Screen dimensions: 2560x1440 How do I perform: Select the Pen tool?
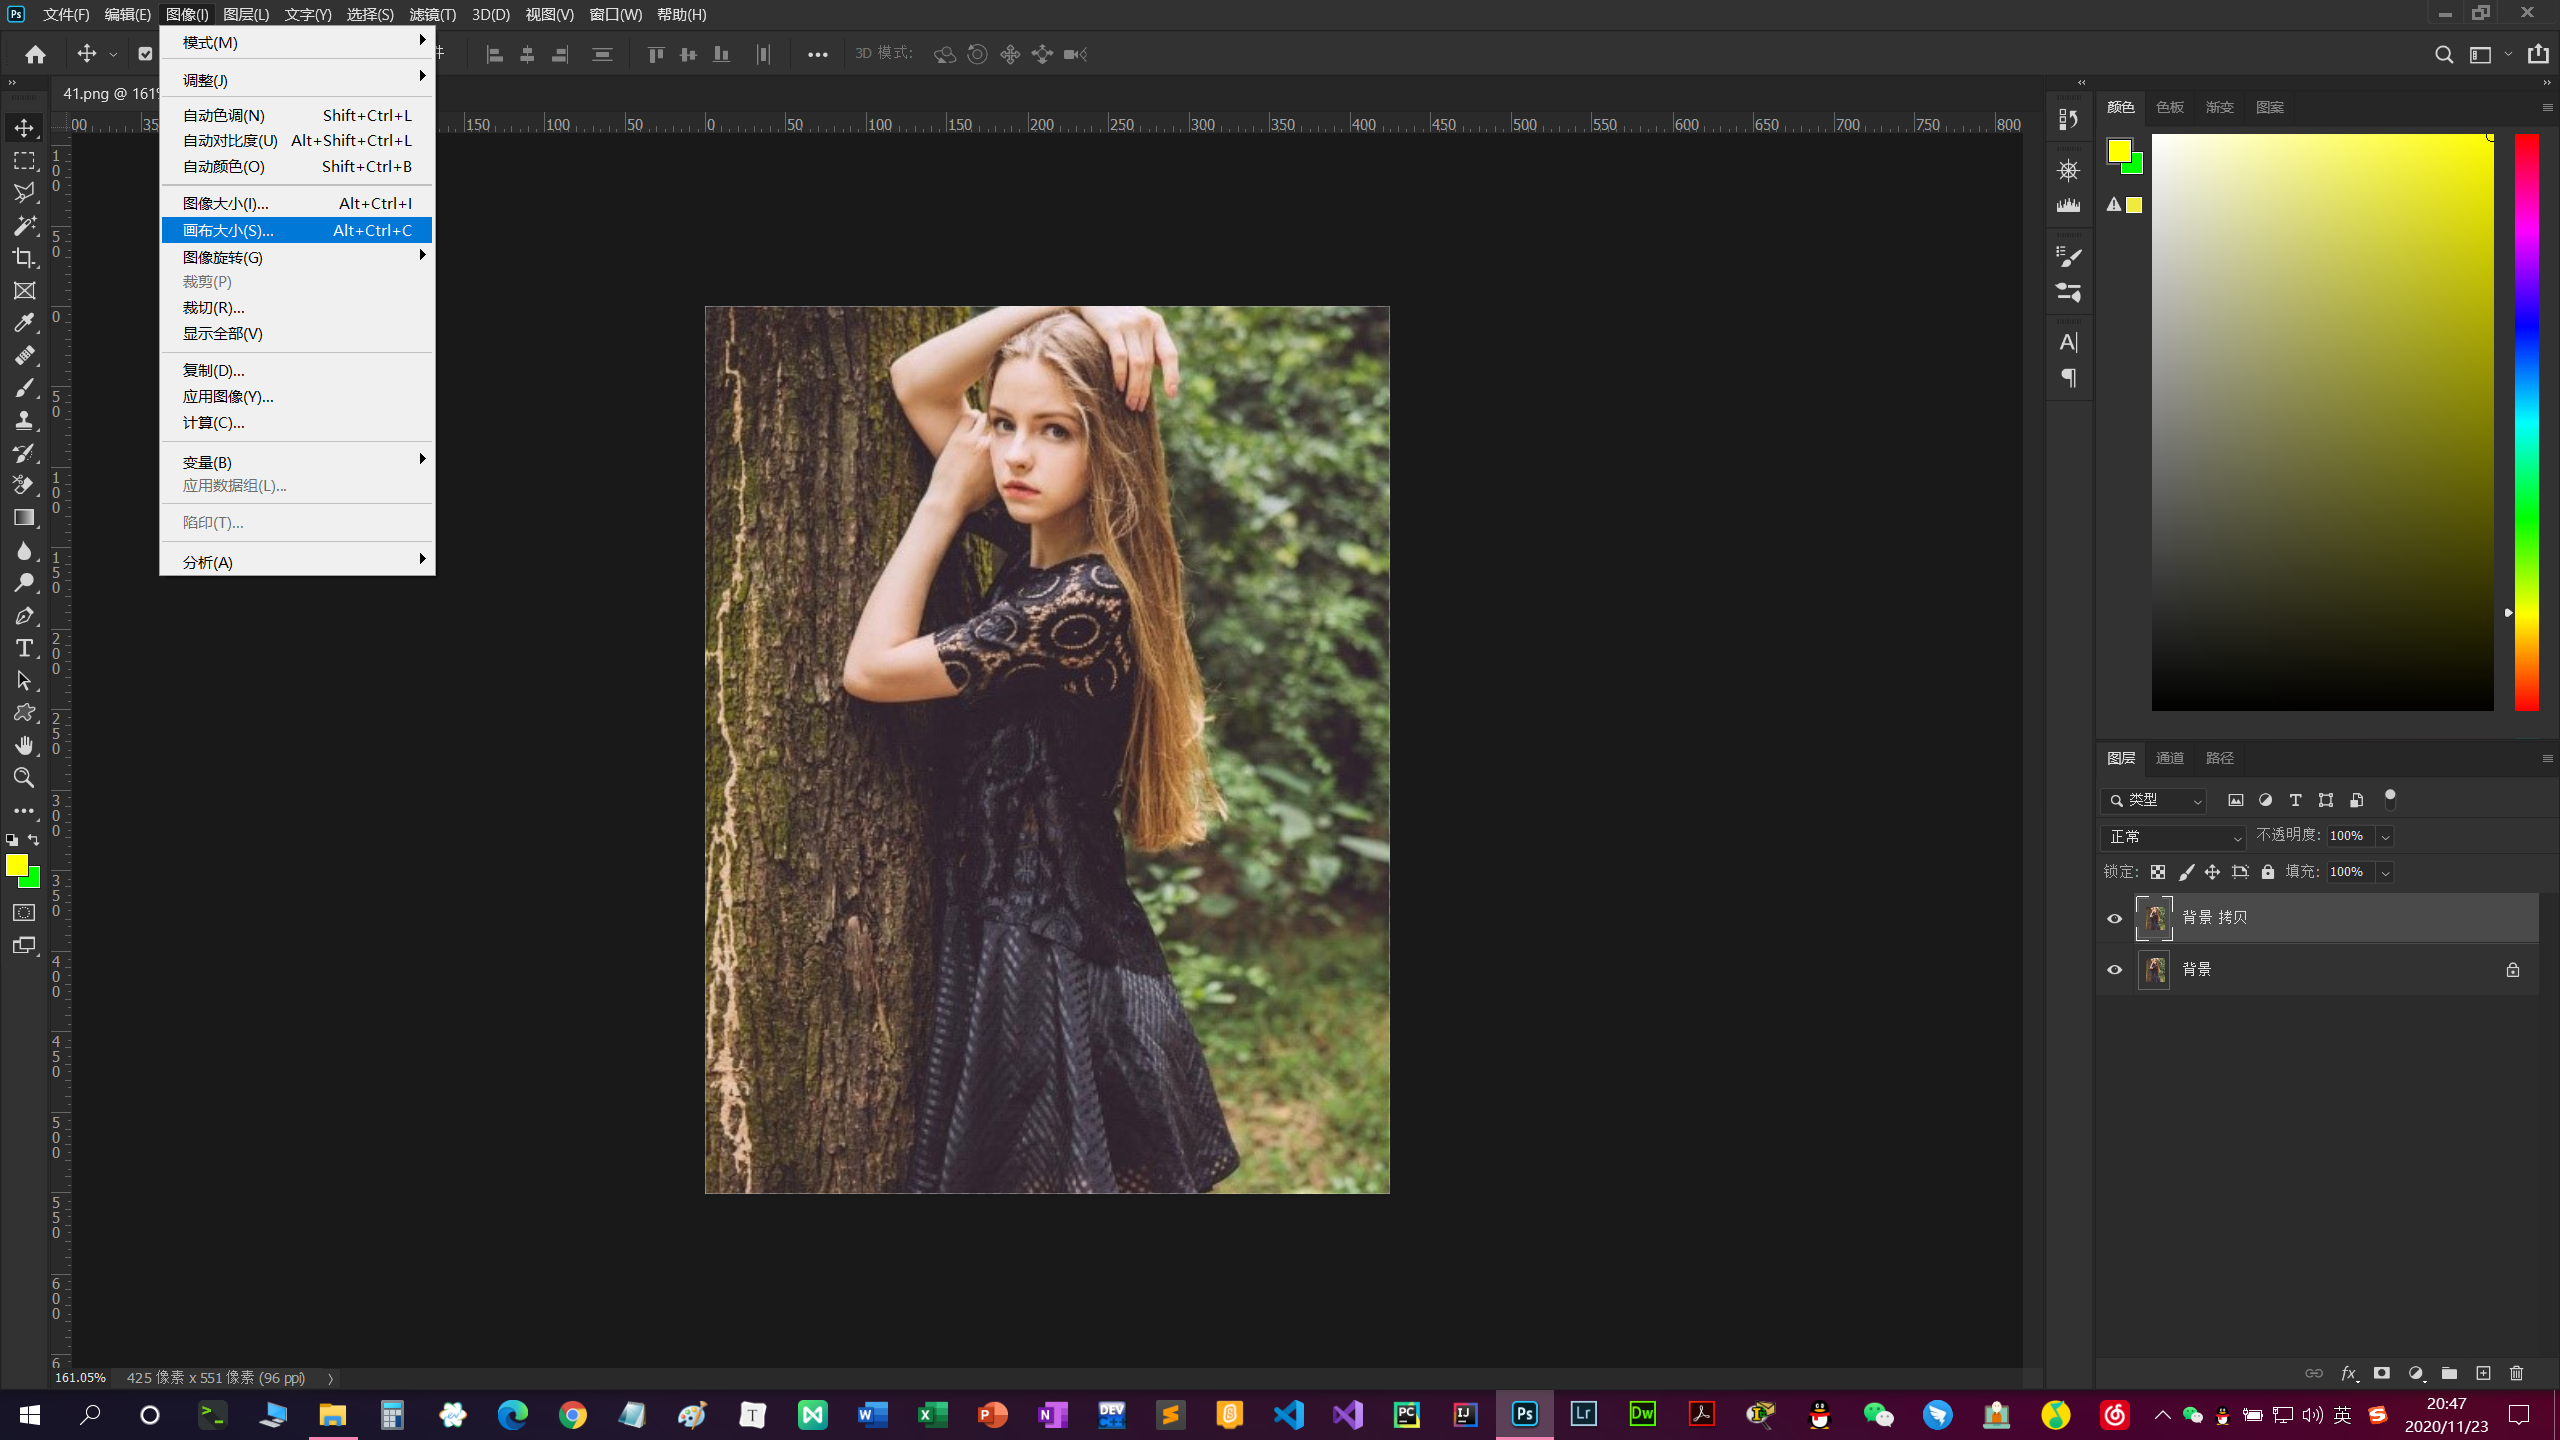click(x=24, y=616)
